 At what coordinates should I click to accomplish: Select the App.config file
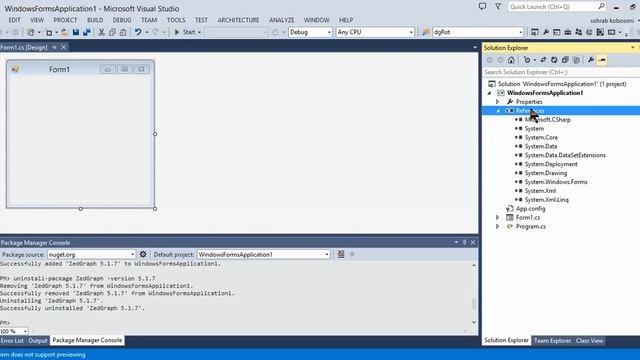tap(530, 209)
